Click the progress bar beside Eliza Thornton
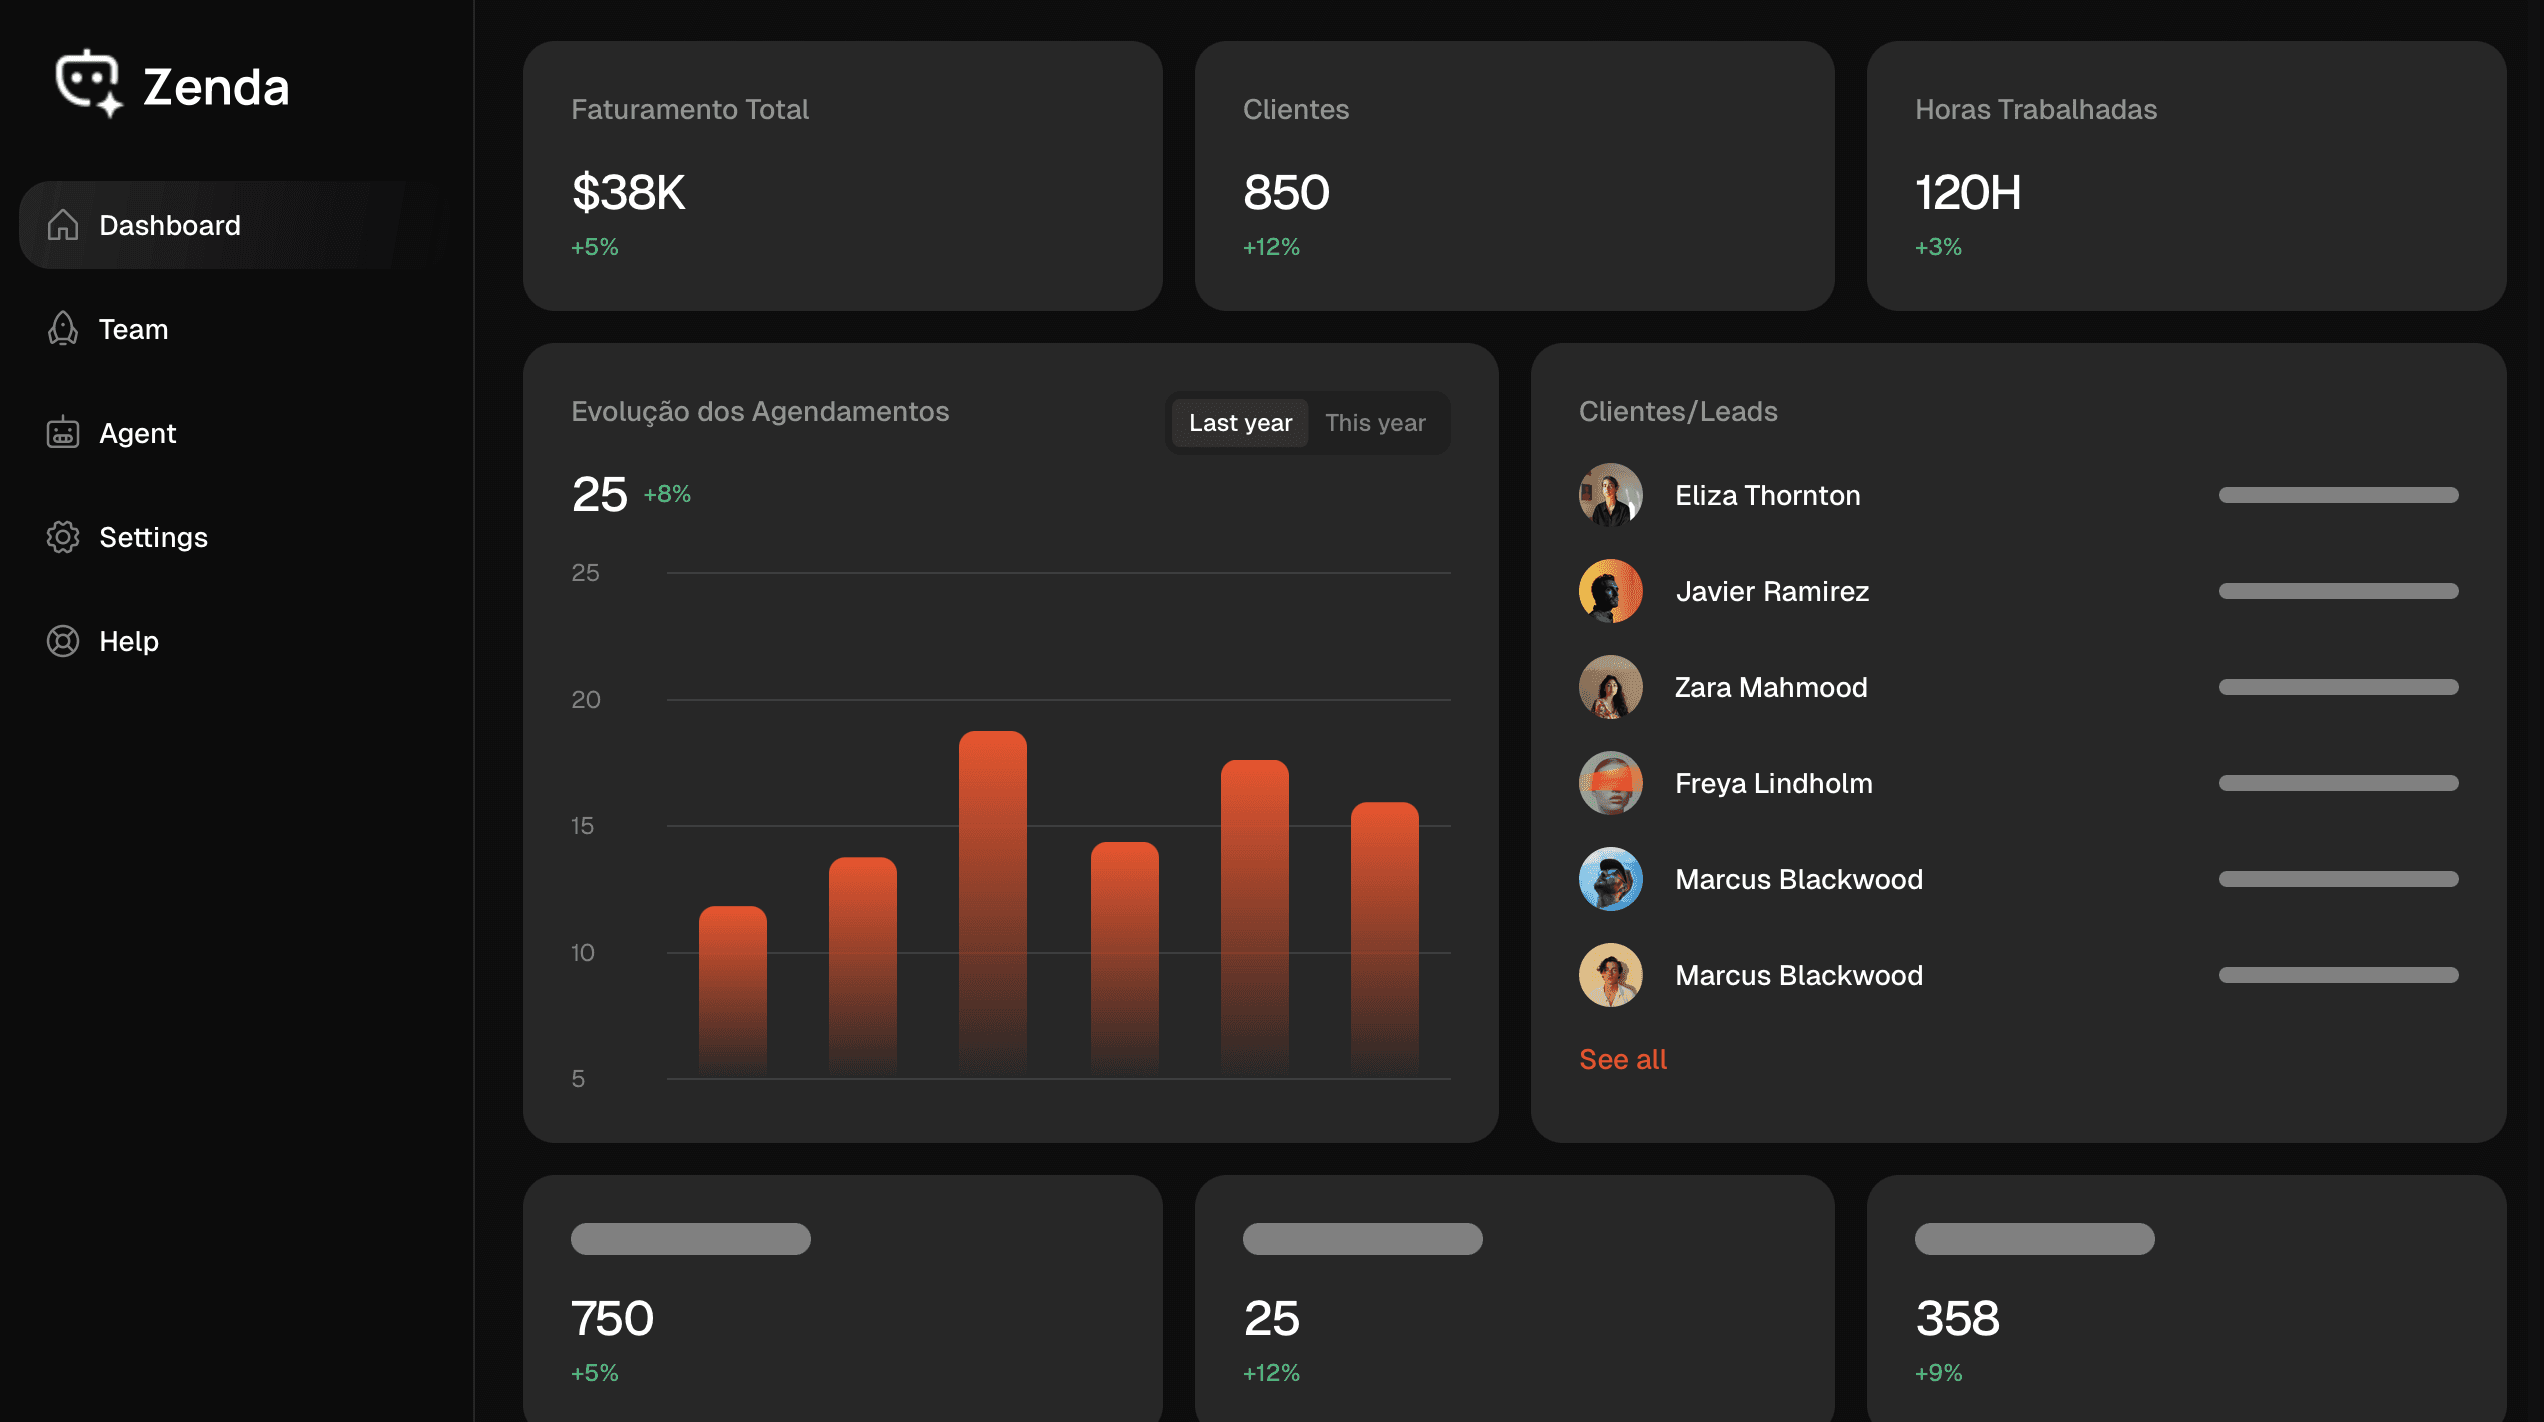 [x=2338, y=495]
